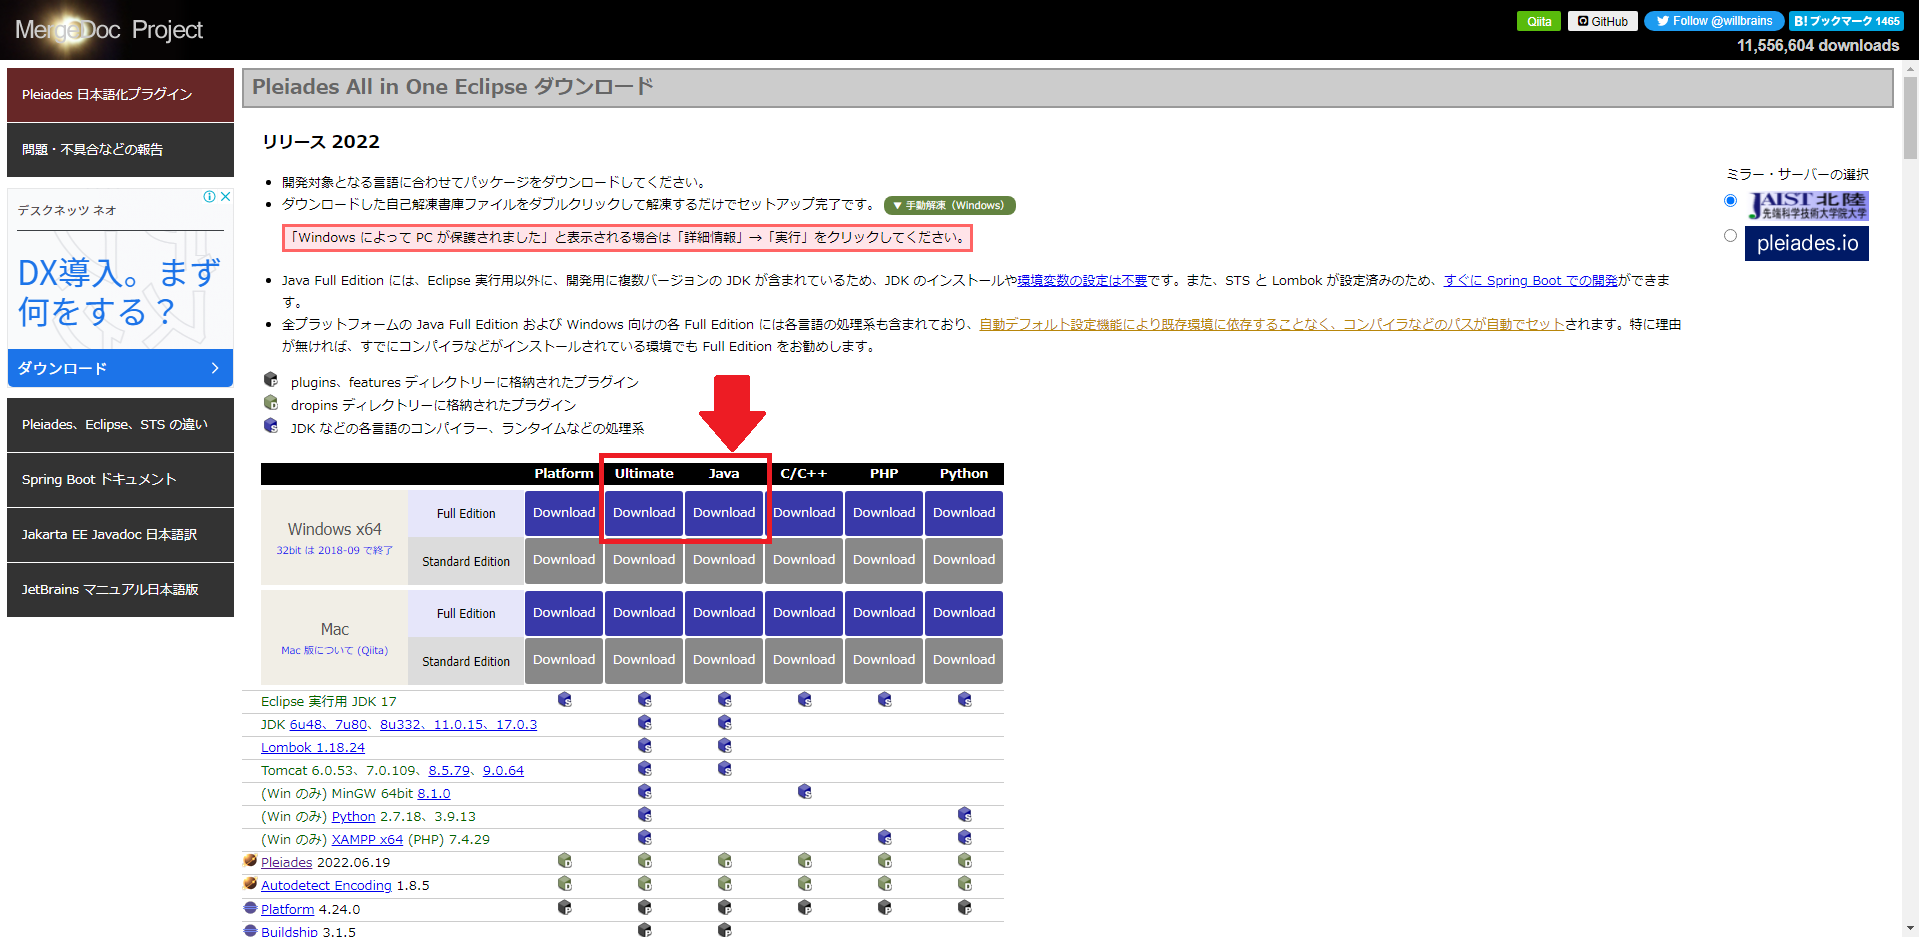1919x937 pixels.
Task: Open the Python link in Win-only row
Action: click(353, 816)
